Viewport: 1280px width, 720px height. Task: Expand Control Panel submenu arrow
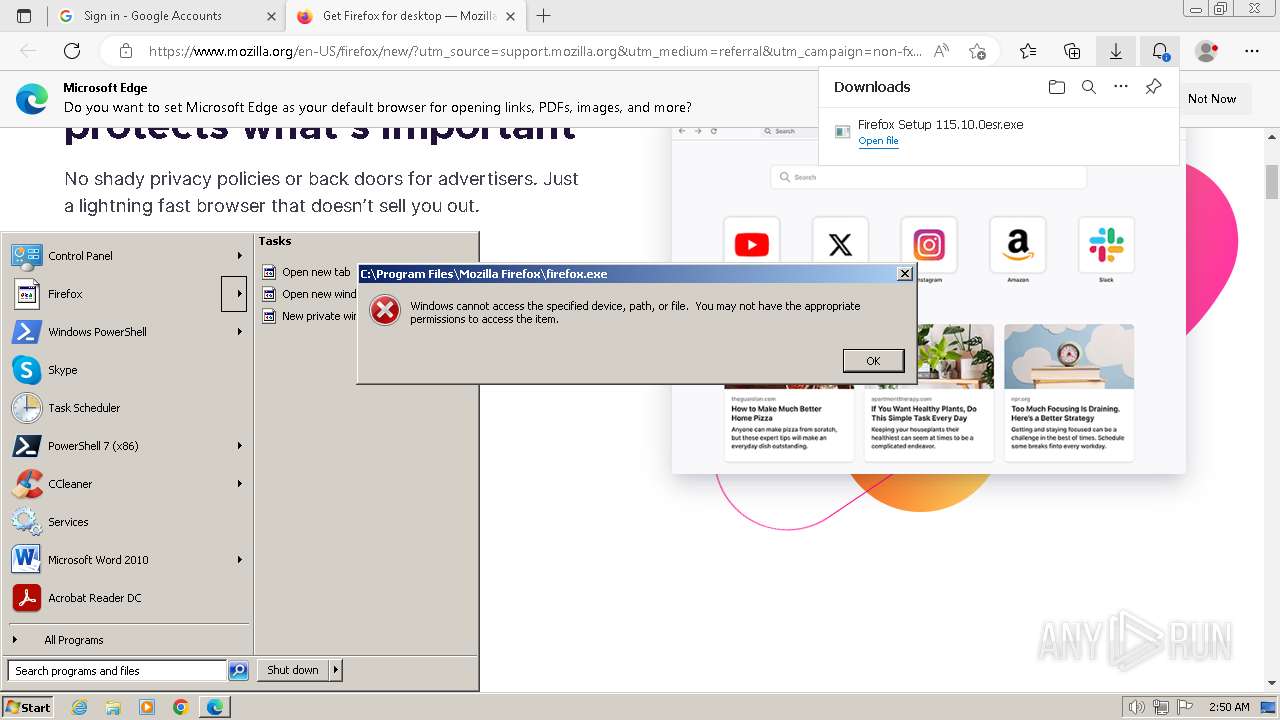tap(240, 256)
